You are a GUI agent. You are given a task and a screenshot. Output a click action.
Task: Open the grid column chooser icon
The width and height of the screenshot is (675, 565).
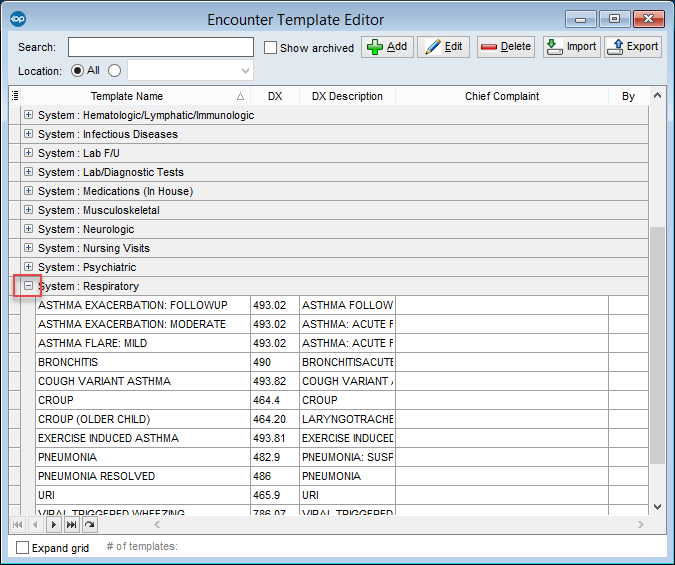pyautogui.click(x=15, y=96)
